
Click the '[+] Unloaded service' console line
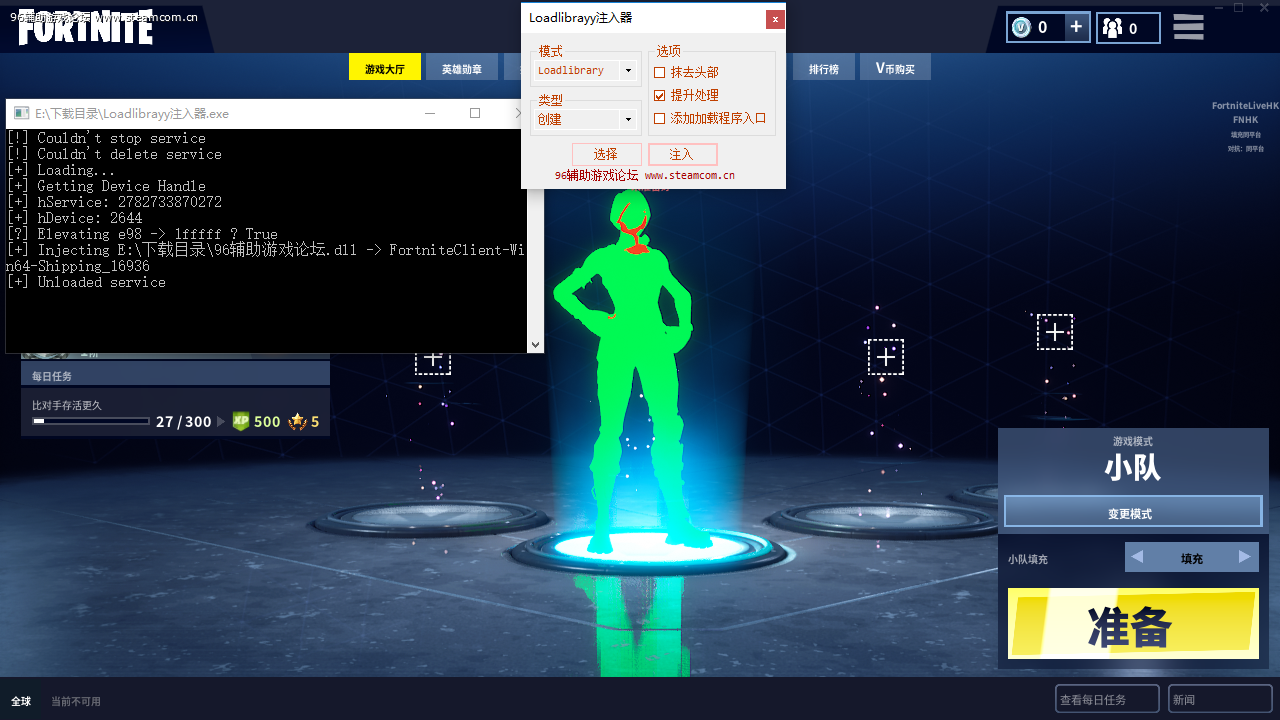86,282
